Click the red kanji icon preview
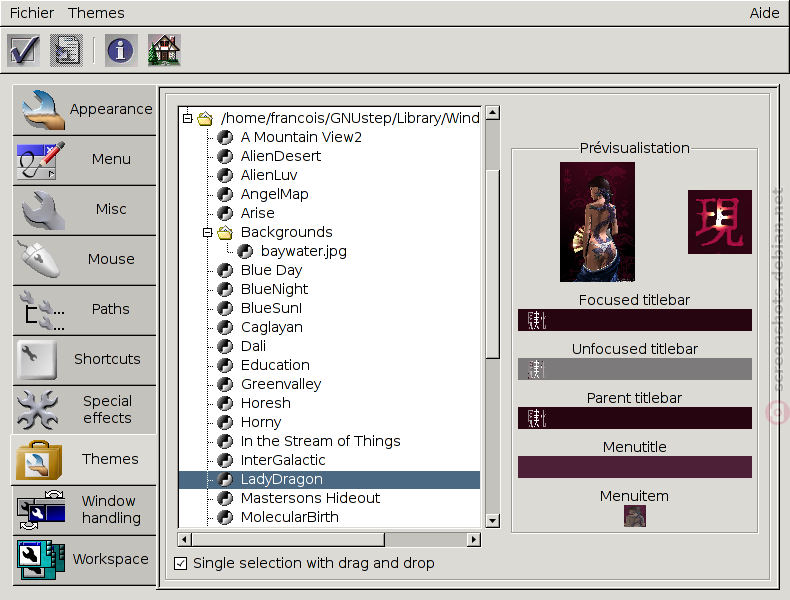790x600 pixels. click(x=719, y=222)
